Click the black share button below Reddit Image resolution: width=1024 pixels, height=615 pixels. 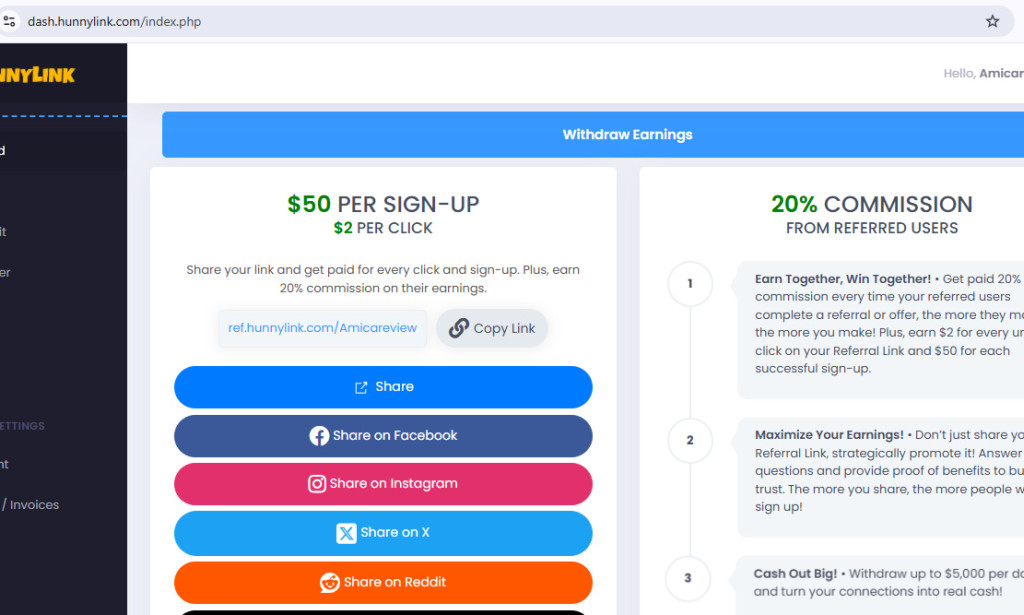[383, 612]
